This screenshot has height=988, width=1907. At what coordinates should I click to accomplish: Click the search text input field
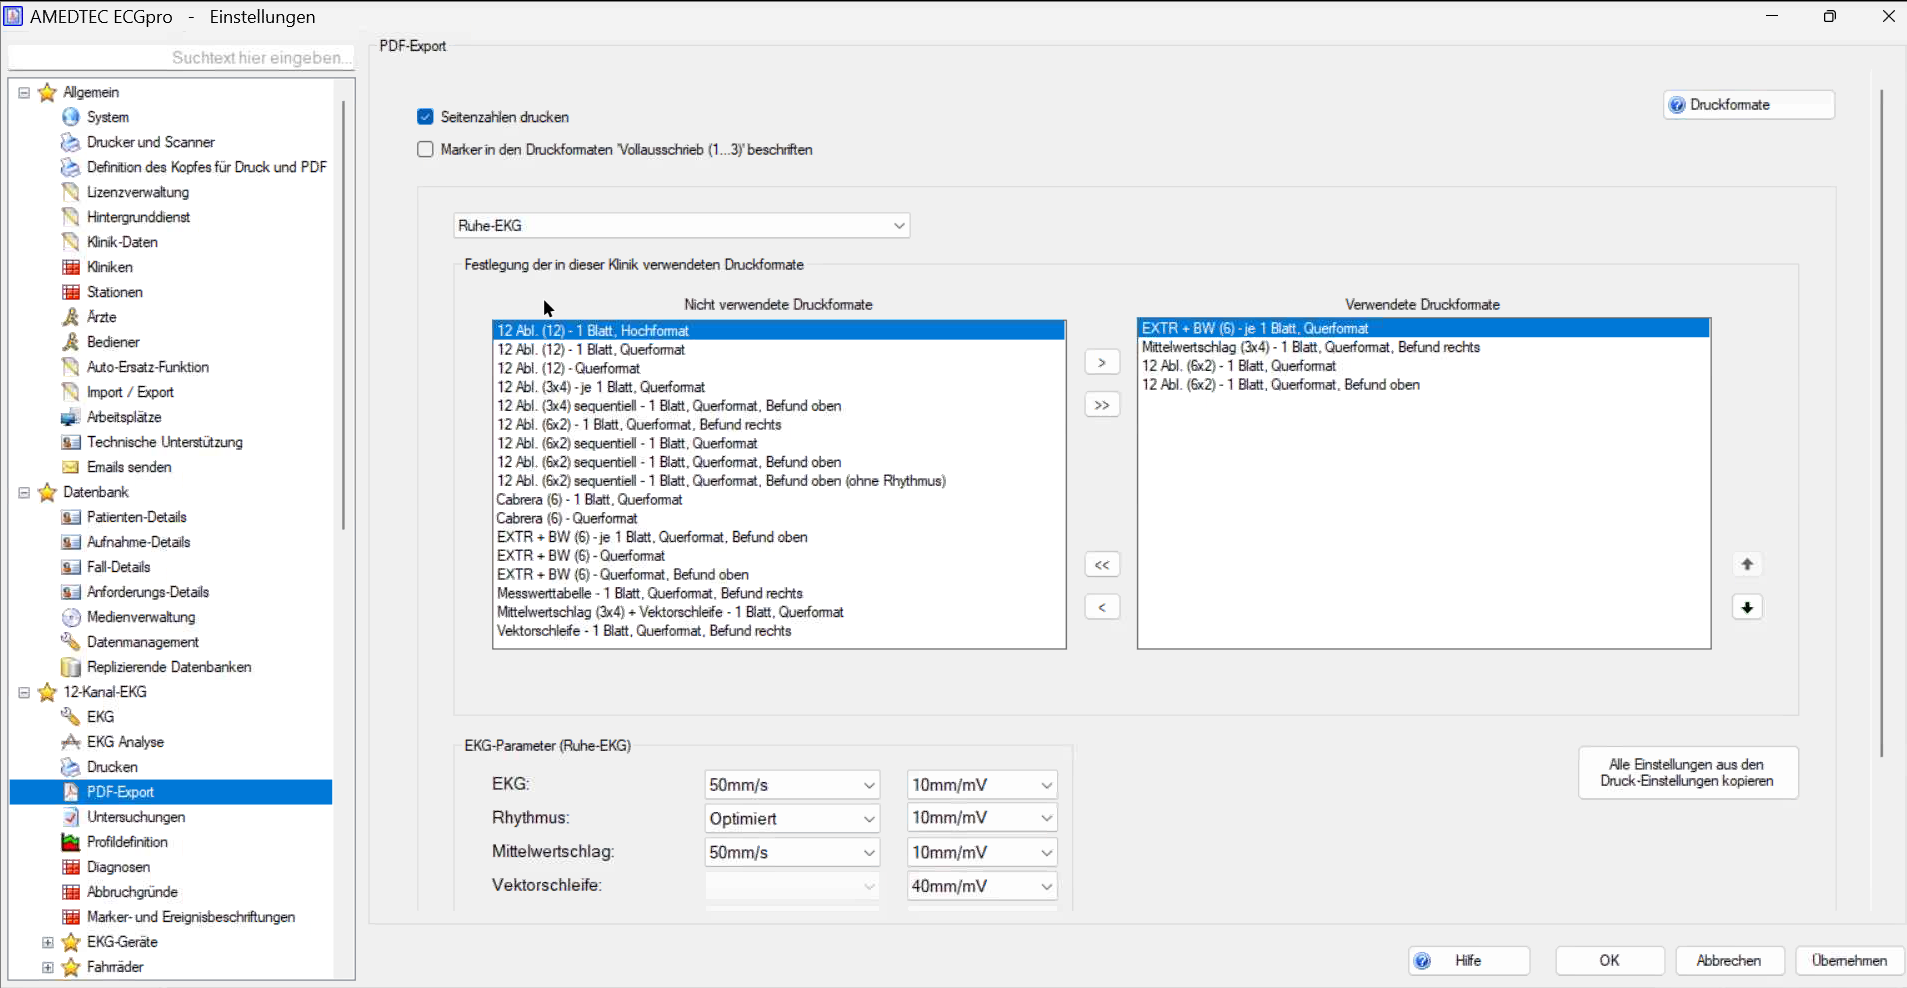click(x=180, y=58)
